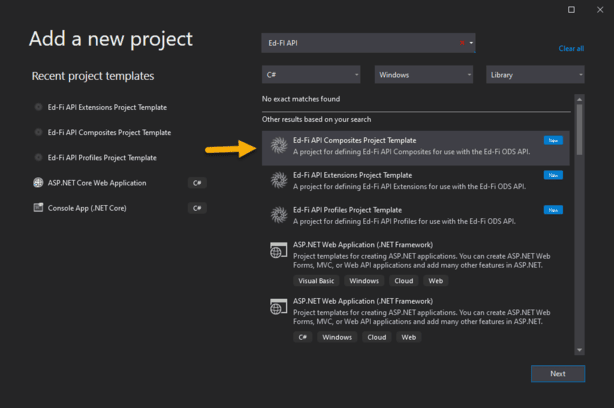Select ASP.NET Web Application with C# tag
614x408 pixels.
click(x=415, y=319)
